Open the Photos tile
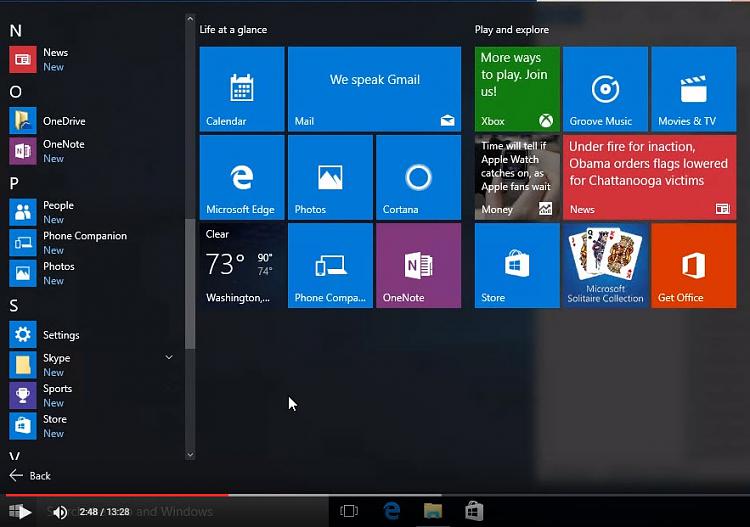This screenshot has height=527, width=750. 330,177
